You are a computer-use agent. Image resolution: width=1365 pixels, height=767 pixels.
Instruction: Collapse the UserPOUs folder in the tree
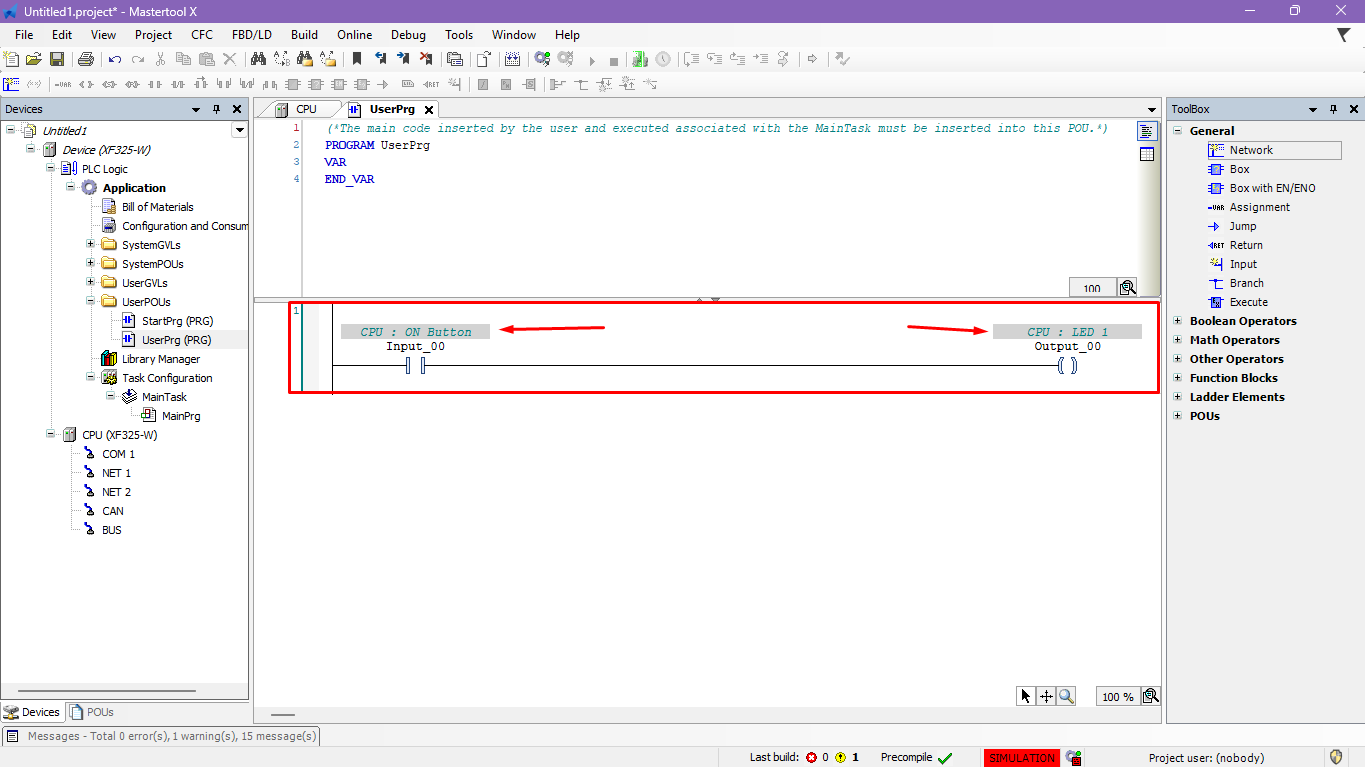[91, 302]
